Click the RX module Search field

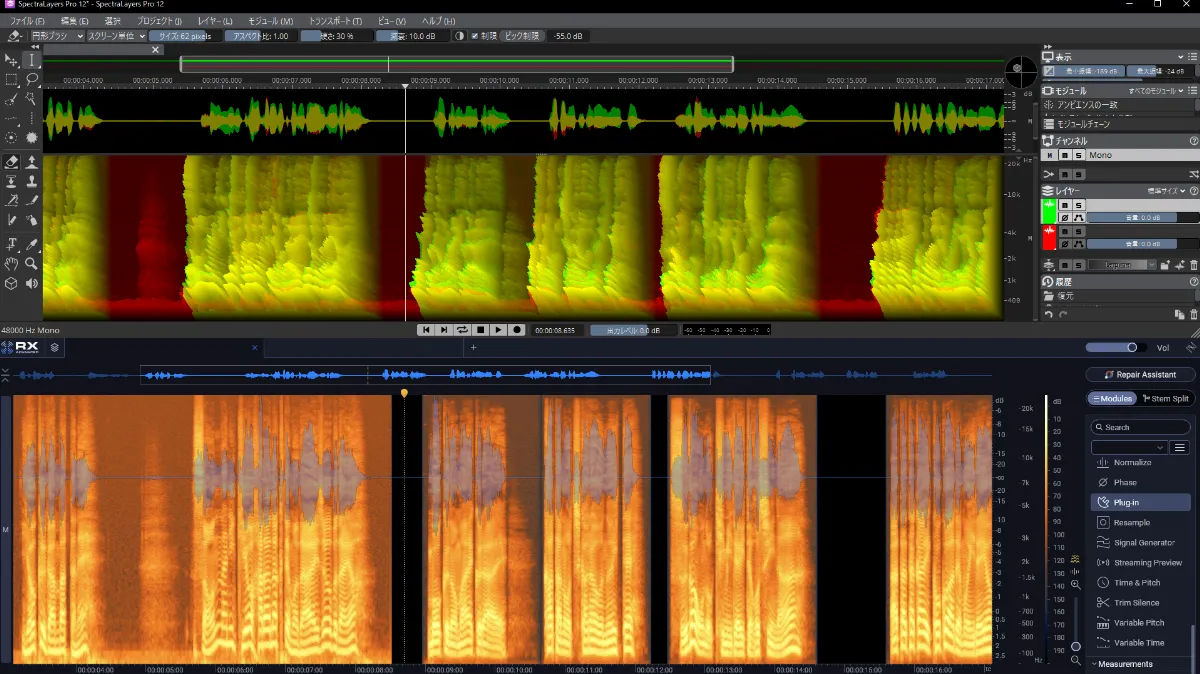[x=1141, y=427]
